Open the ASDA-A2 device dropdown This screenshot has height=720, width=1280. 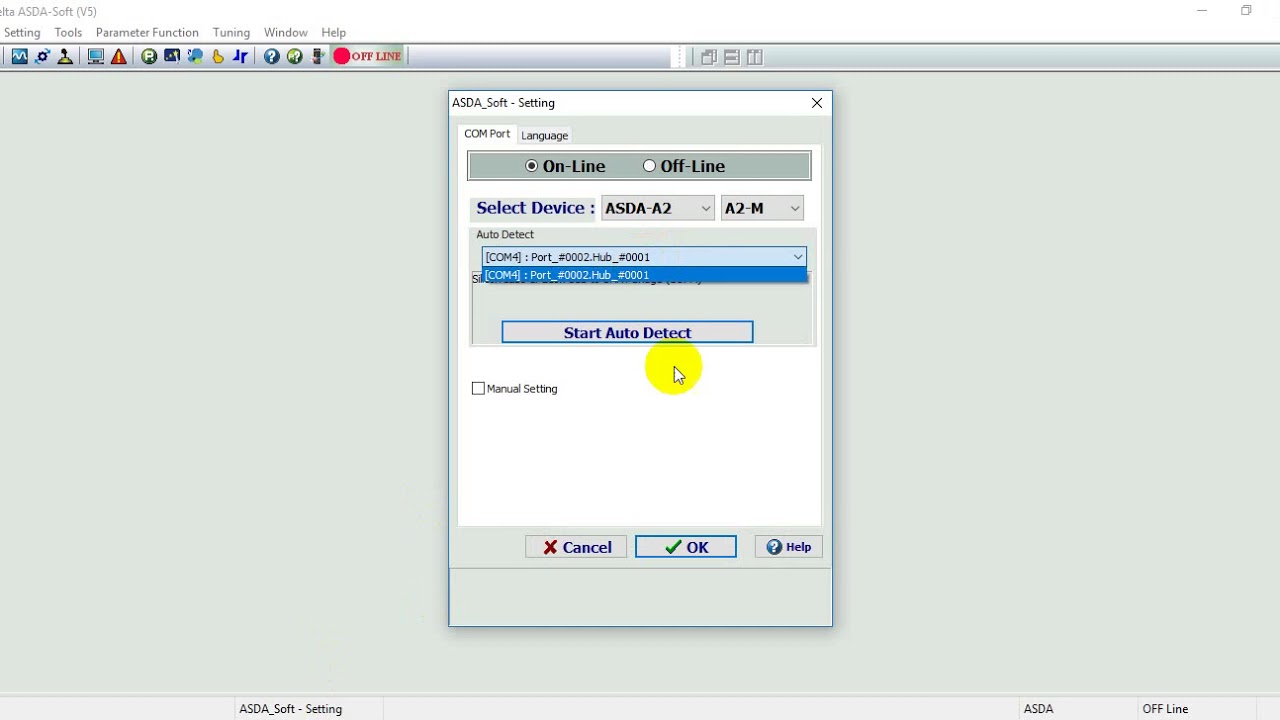coord(658,208)
